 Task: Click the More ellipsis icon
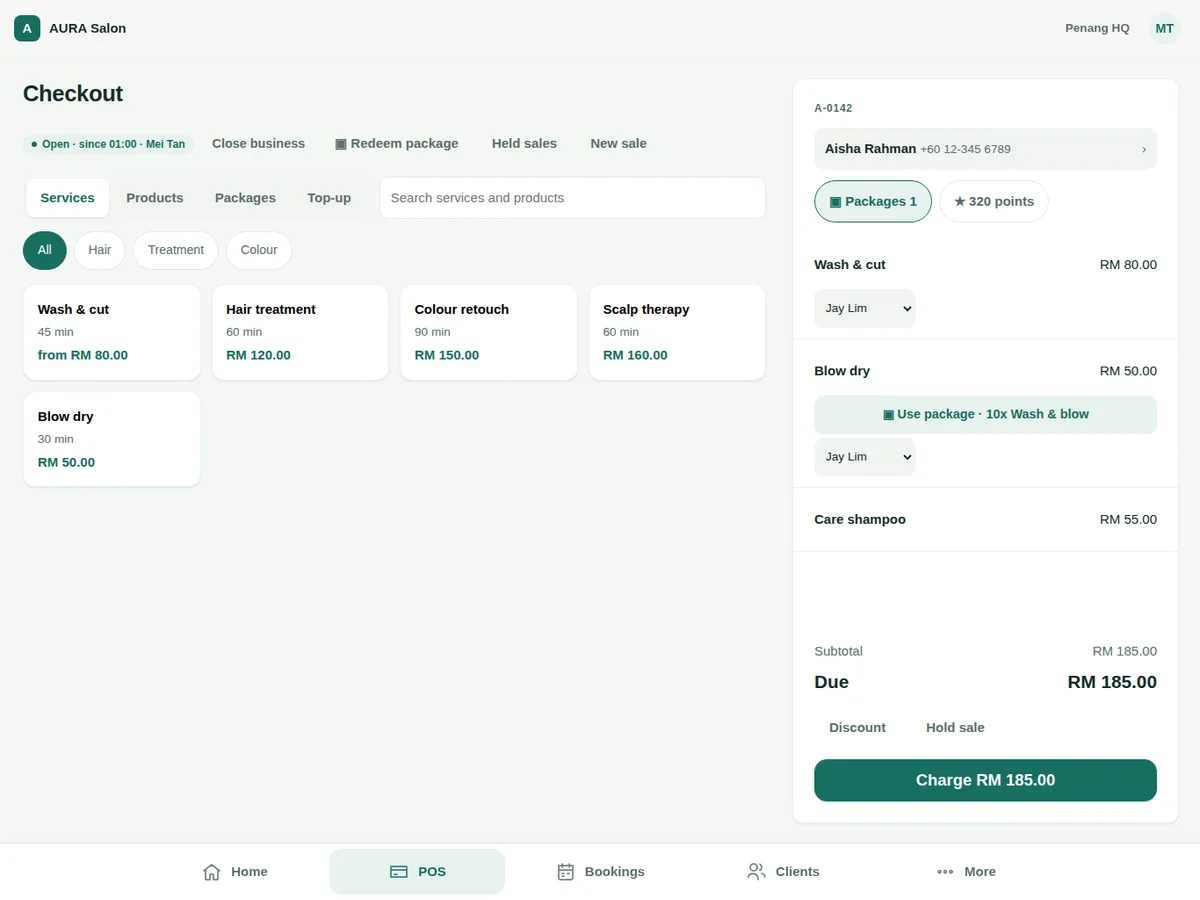click(945, 872)
